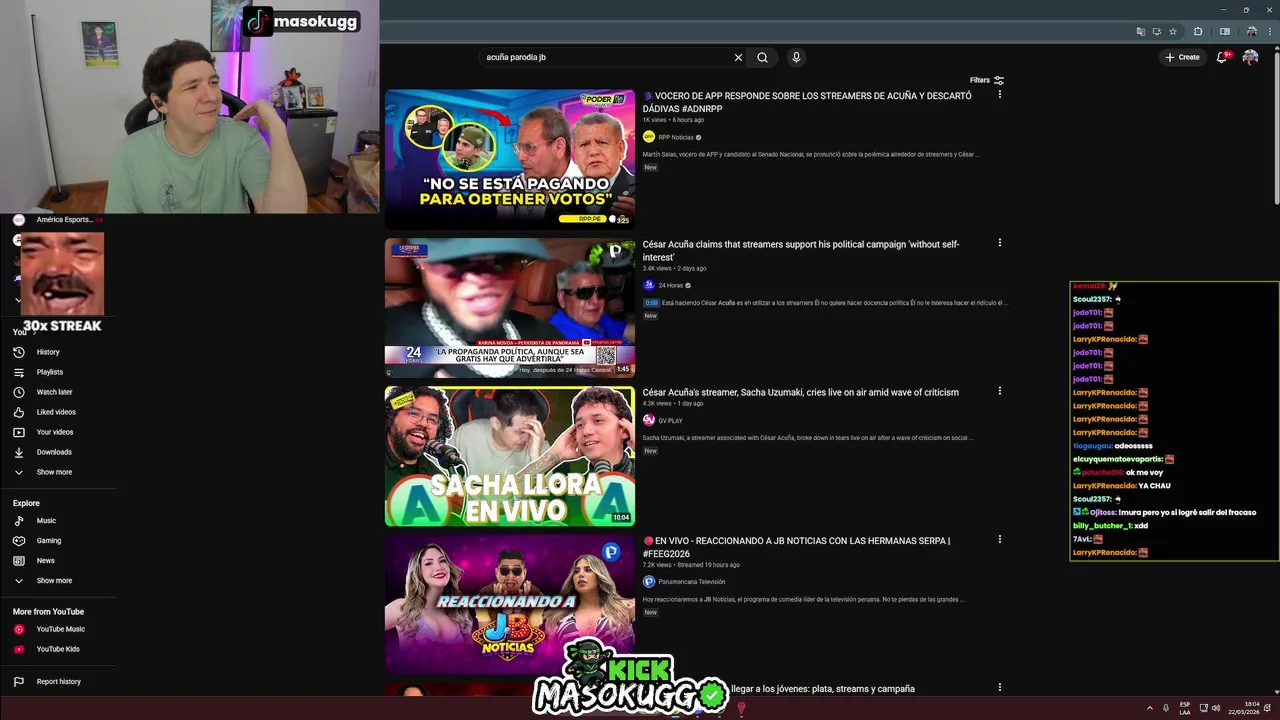Open the YouTube notifications bell
The height and width of the screenshot is (720, 1280).
click(1222, 57)
